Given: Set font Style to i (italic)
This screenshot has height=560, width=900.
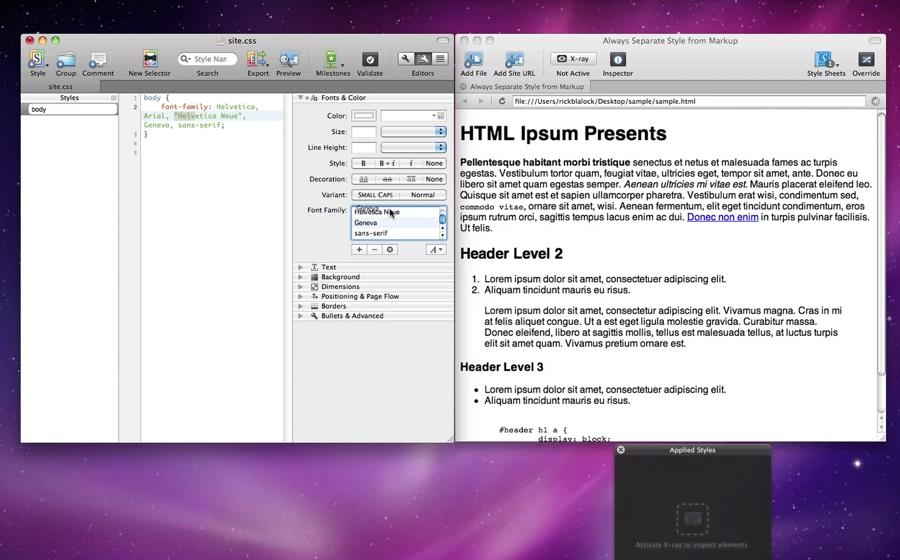Looking at the screenshot, I should [411, 164].
